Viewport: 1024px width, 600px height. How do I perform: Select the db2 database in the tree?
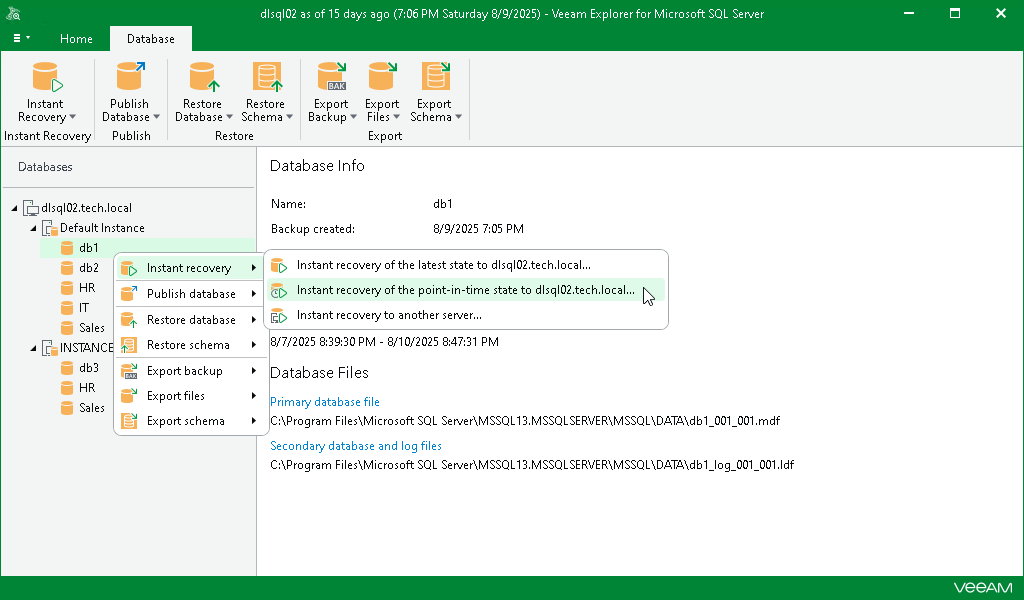(x=84, y=267)
